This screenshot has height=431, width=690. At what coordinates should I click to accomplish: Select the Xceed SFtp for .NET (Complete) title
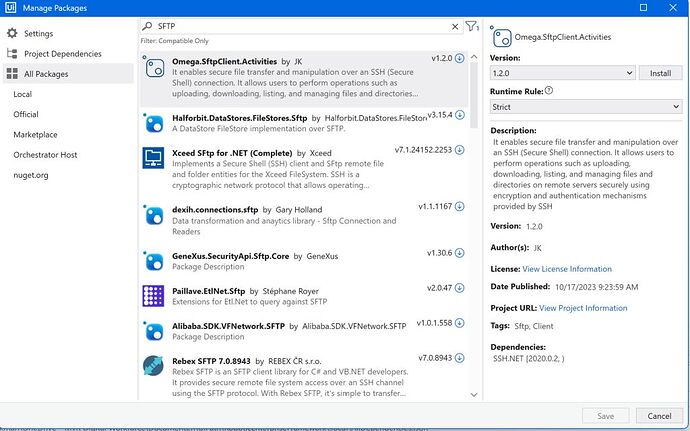click(232, 153)
